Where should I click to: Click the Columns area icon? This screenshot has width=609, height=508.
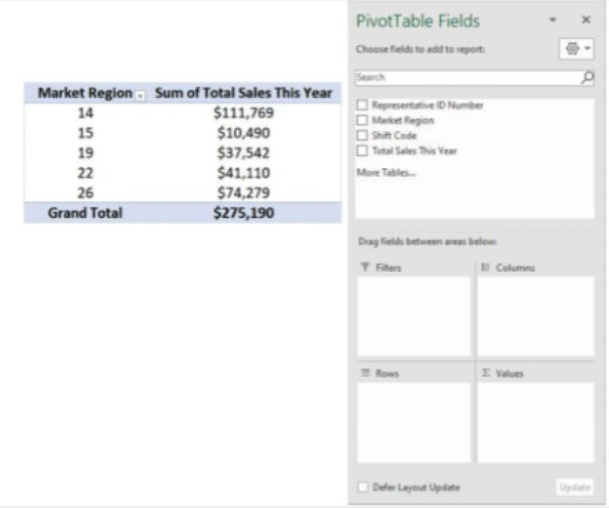click(485, 268)
